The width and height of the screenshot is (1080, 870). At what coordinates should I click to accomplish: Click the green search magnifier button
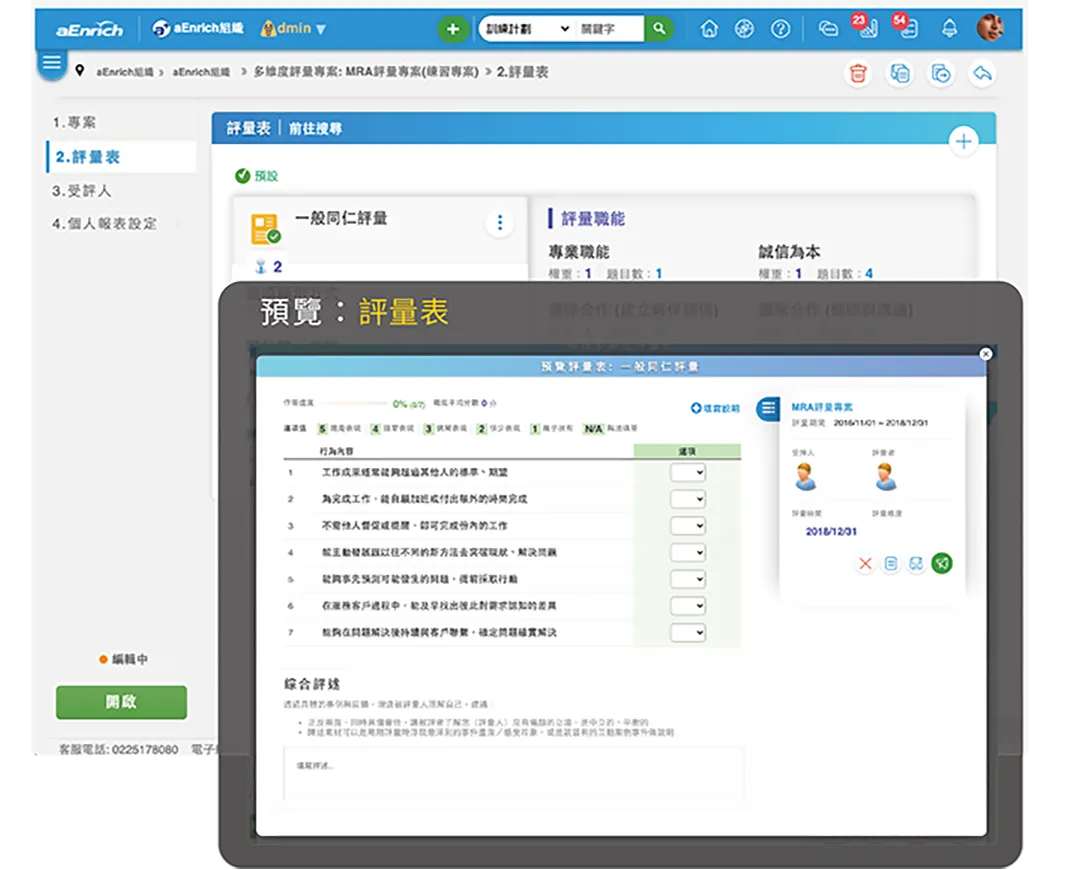658,29
